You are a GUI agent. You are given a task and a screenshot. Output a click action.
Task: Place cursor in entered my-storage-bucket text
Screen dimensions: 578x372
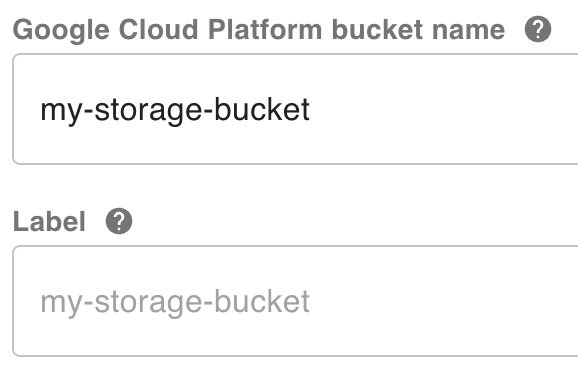coord(175,110)
